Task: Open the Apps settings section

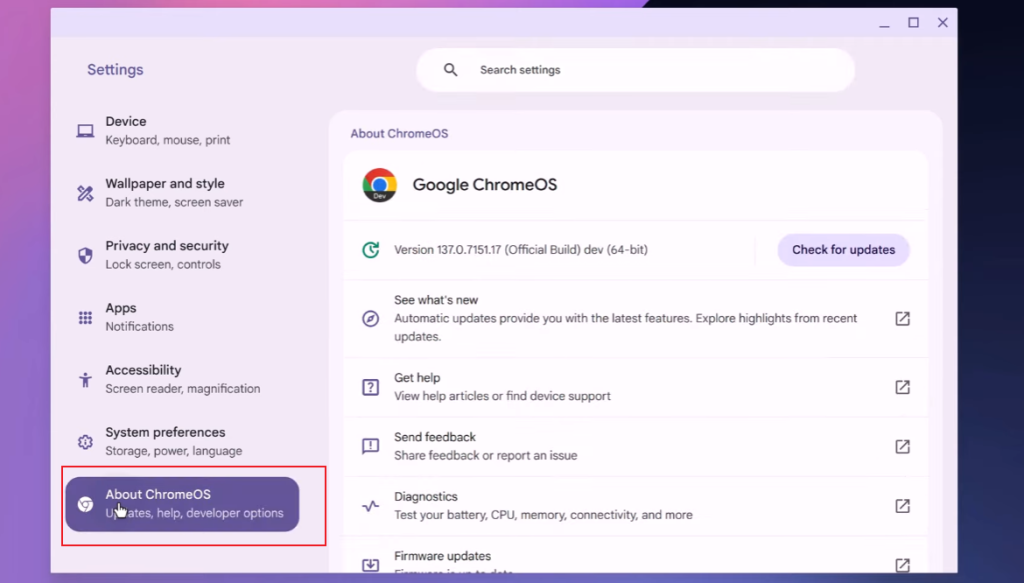Action: point(182,317)
